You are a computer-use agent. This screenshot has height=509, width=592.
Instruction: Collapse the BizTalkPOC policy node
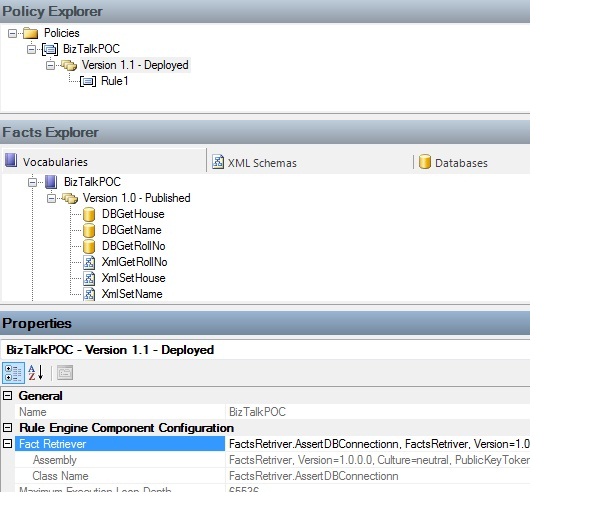tap(32, 49)
